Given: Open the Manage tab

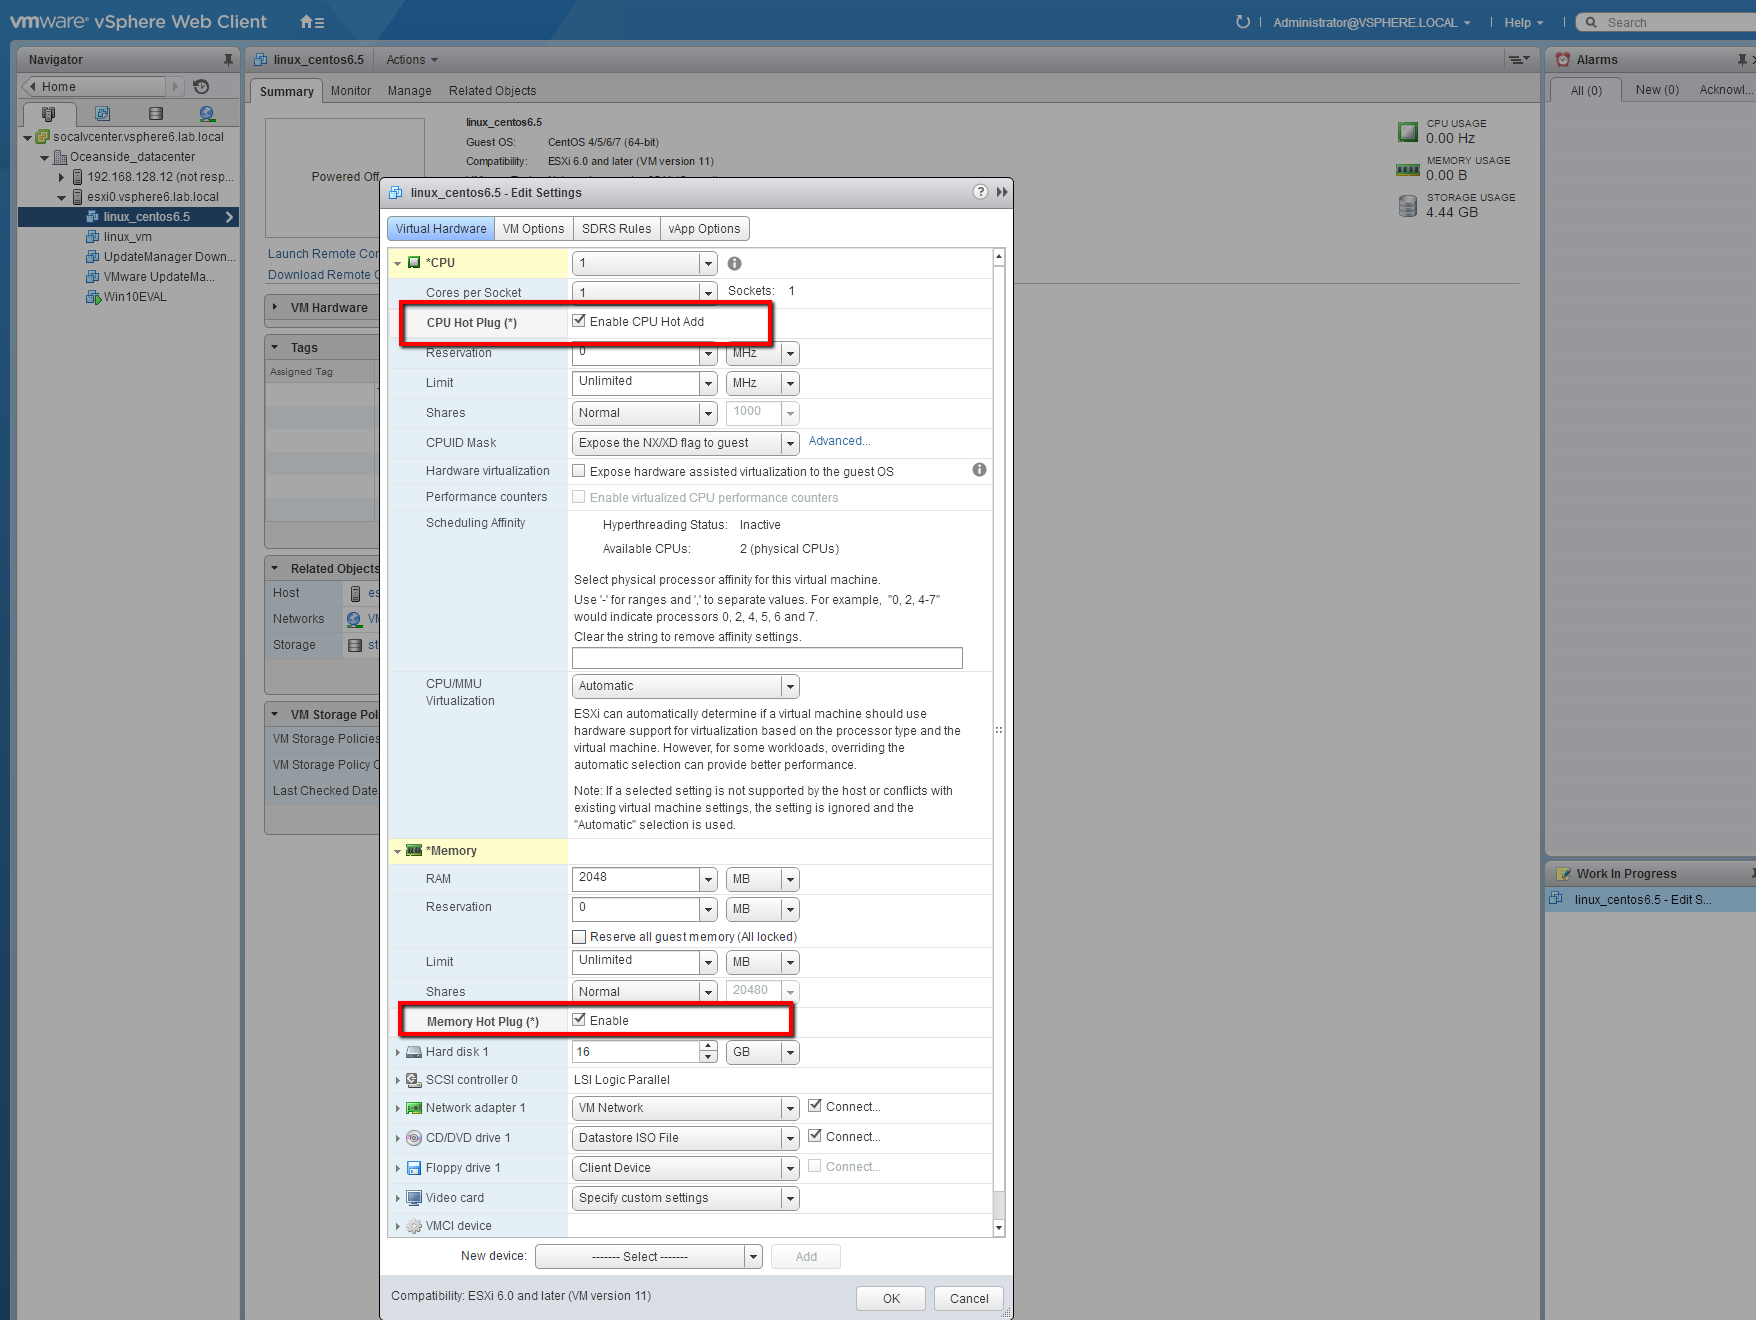Looking at the screenshot, I should coord(410,91).
